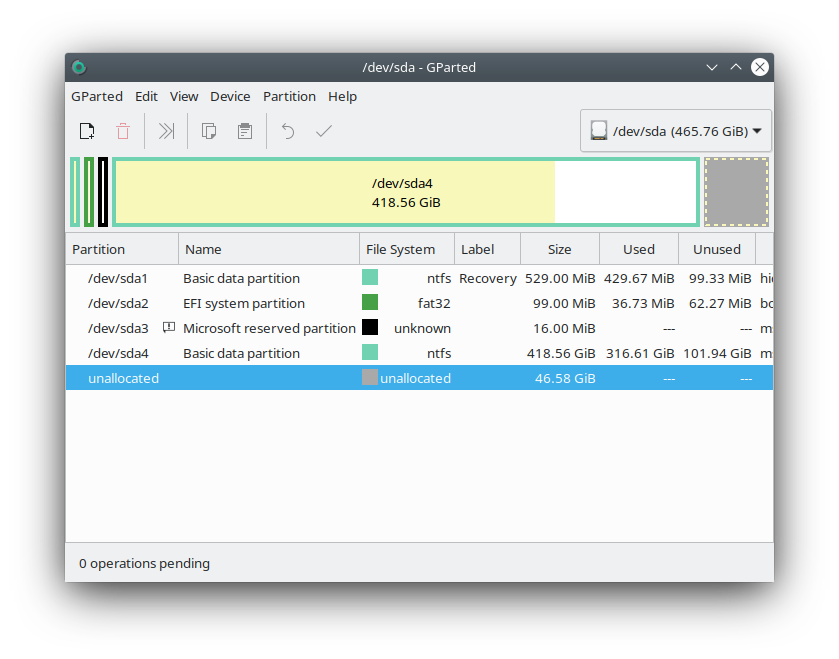This screenshot has width=839, height=659.
Task: Click the "529.00 MiB" size value
Action: point(560,278)
